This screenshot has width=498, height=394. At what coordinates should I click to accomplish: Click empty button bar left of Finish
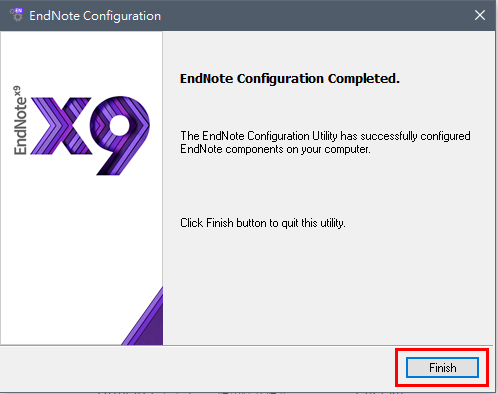pos(200,368)
